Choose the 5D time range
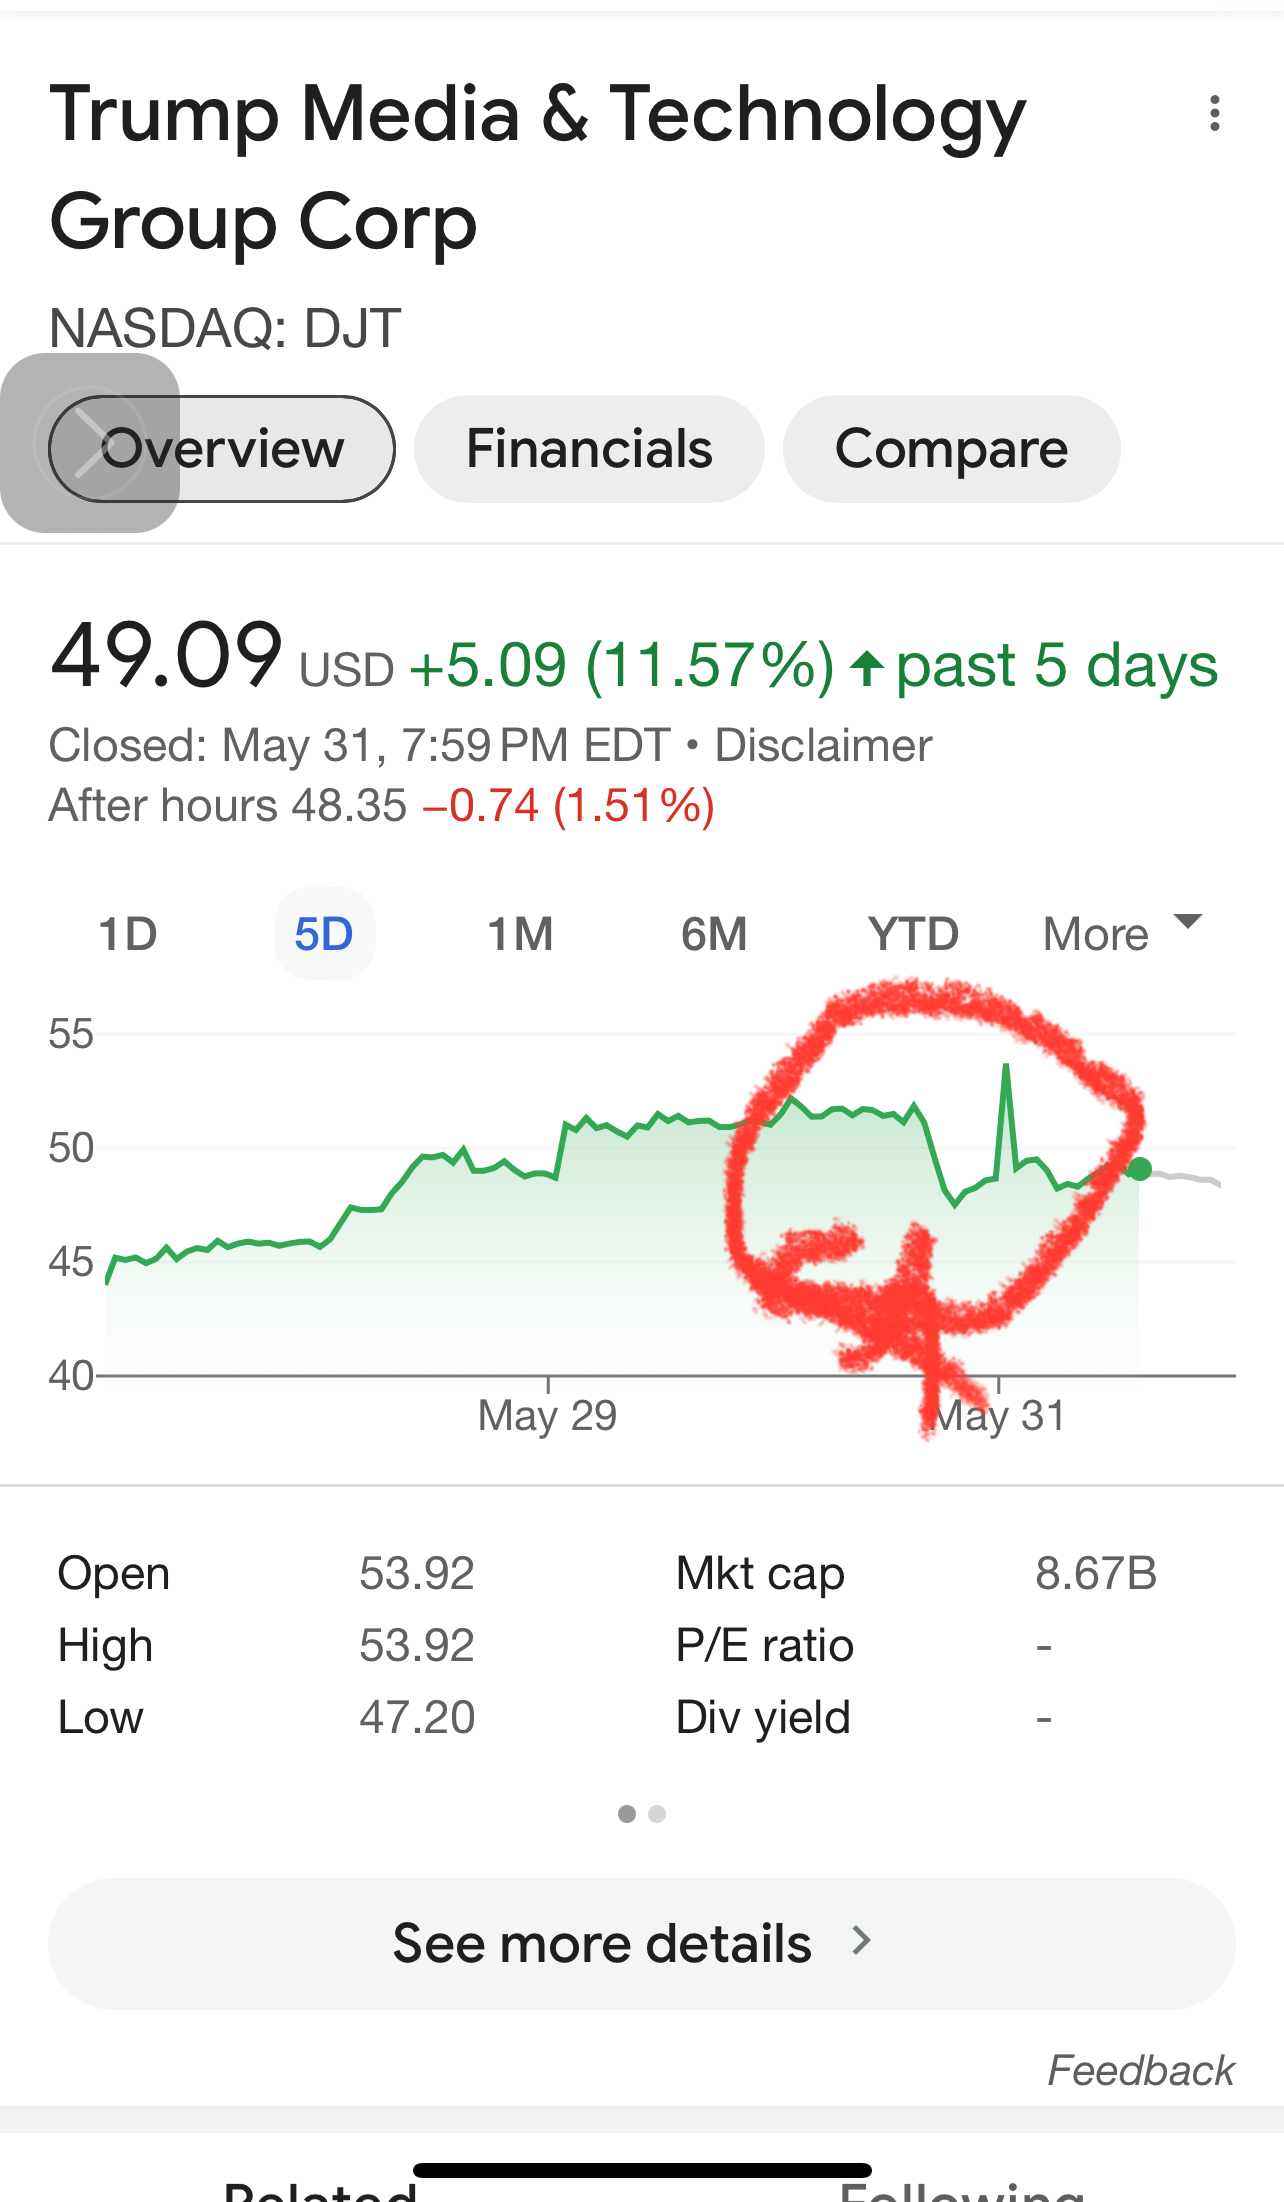The image size is (1284, 2202). [x=324, y=934]
